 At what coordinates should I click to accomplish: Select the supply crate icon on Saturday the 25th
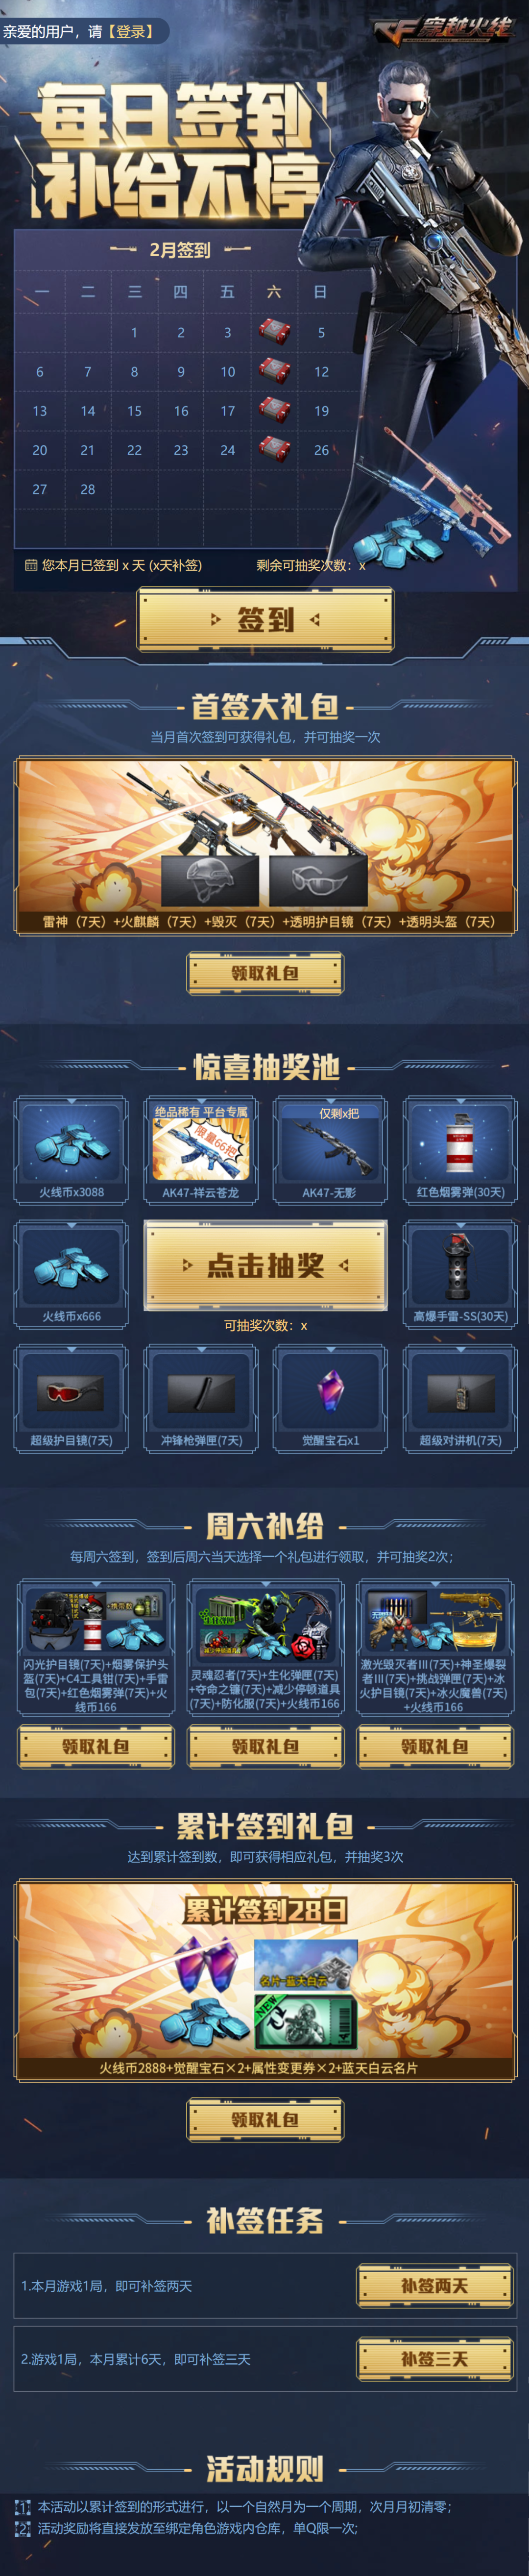275,449
